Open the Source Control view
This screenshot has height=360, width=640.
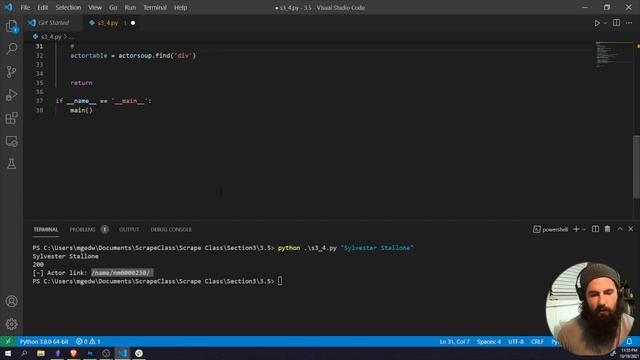(11, 72)
